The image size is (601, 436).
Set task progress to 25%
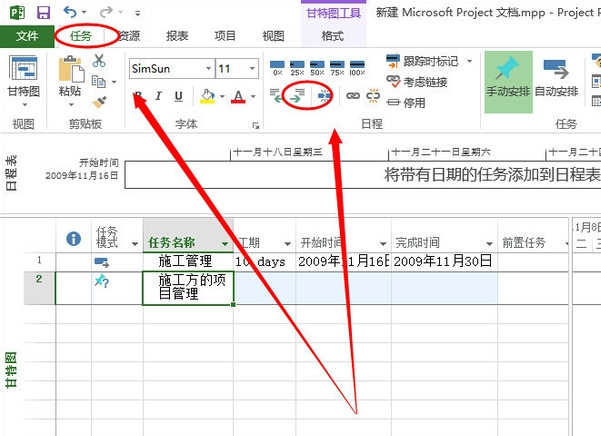point(297,67)
